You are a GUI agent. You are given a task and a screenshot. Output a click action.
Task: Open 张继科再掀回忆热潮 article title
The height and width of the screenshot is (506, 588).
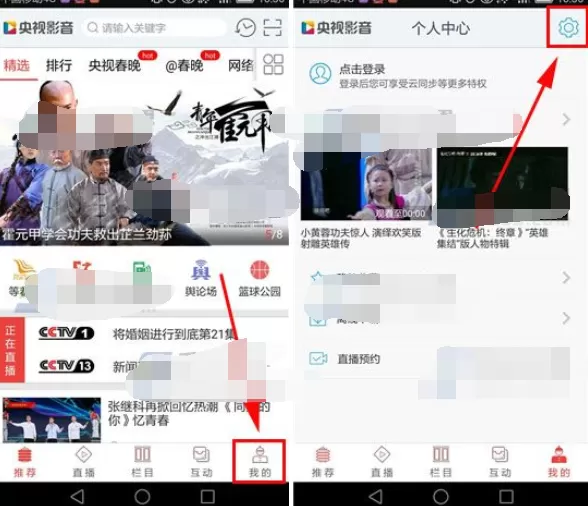[x=189, y=413]
